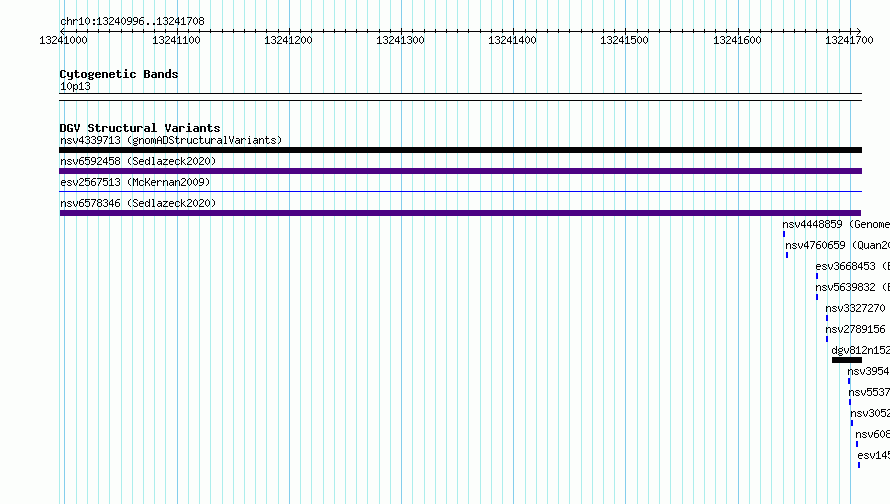Image resolution: width=890 pixels, height=504 pixels.
Task: Open the nsv3052 variant label
Action: (870, 413)
